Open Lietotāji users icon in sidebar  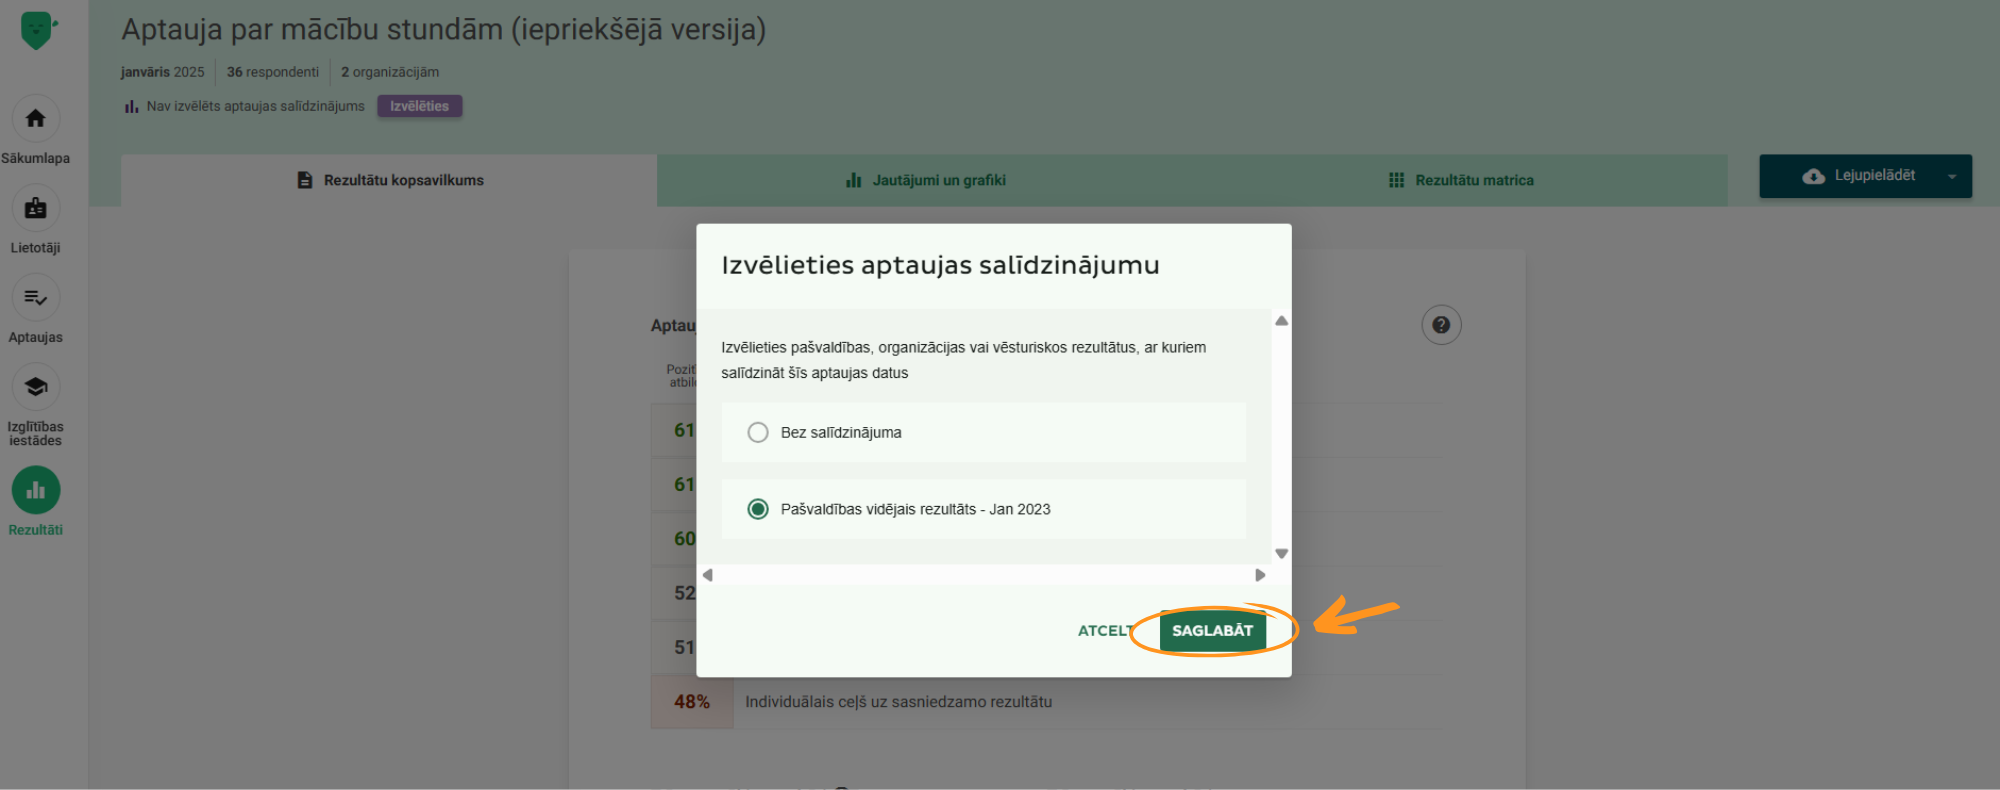[36, 208]
